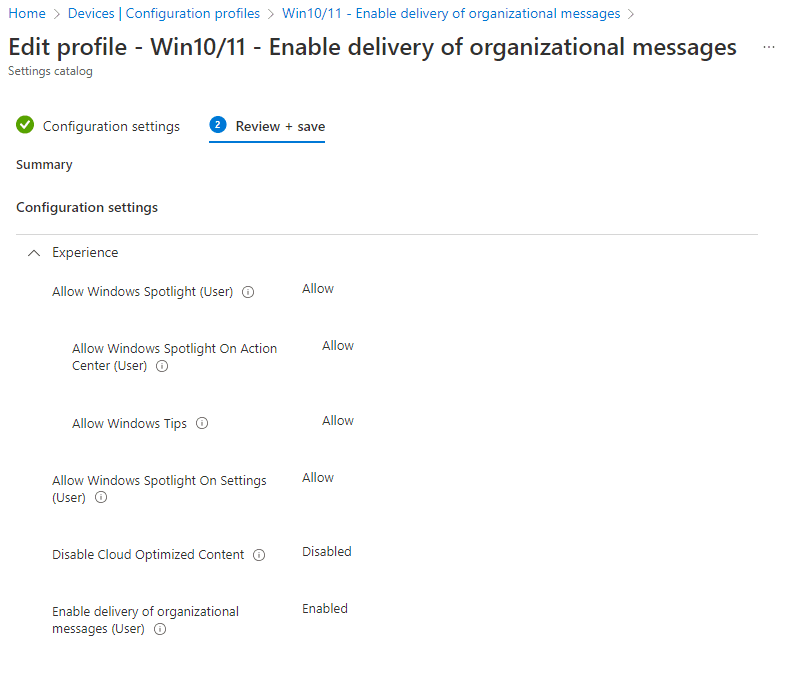
Task: Click the Win10/11 profile breadcrumb link
Action: coord(451,14)
